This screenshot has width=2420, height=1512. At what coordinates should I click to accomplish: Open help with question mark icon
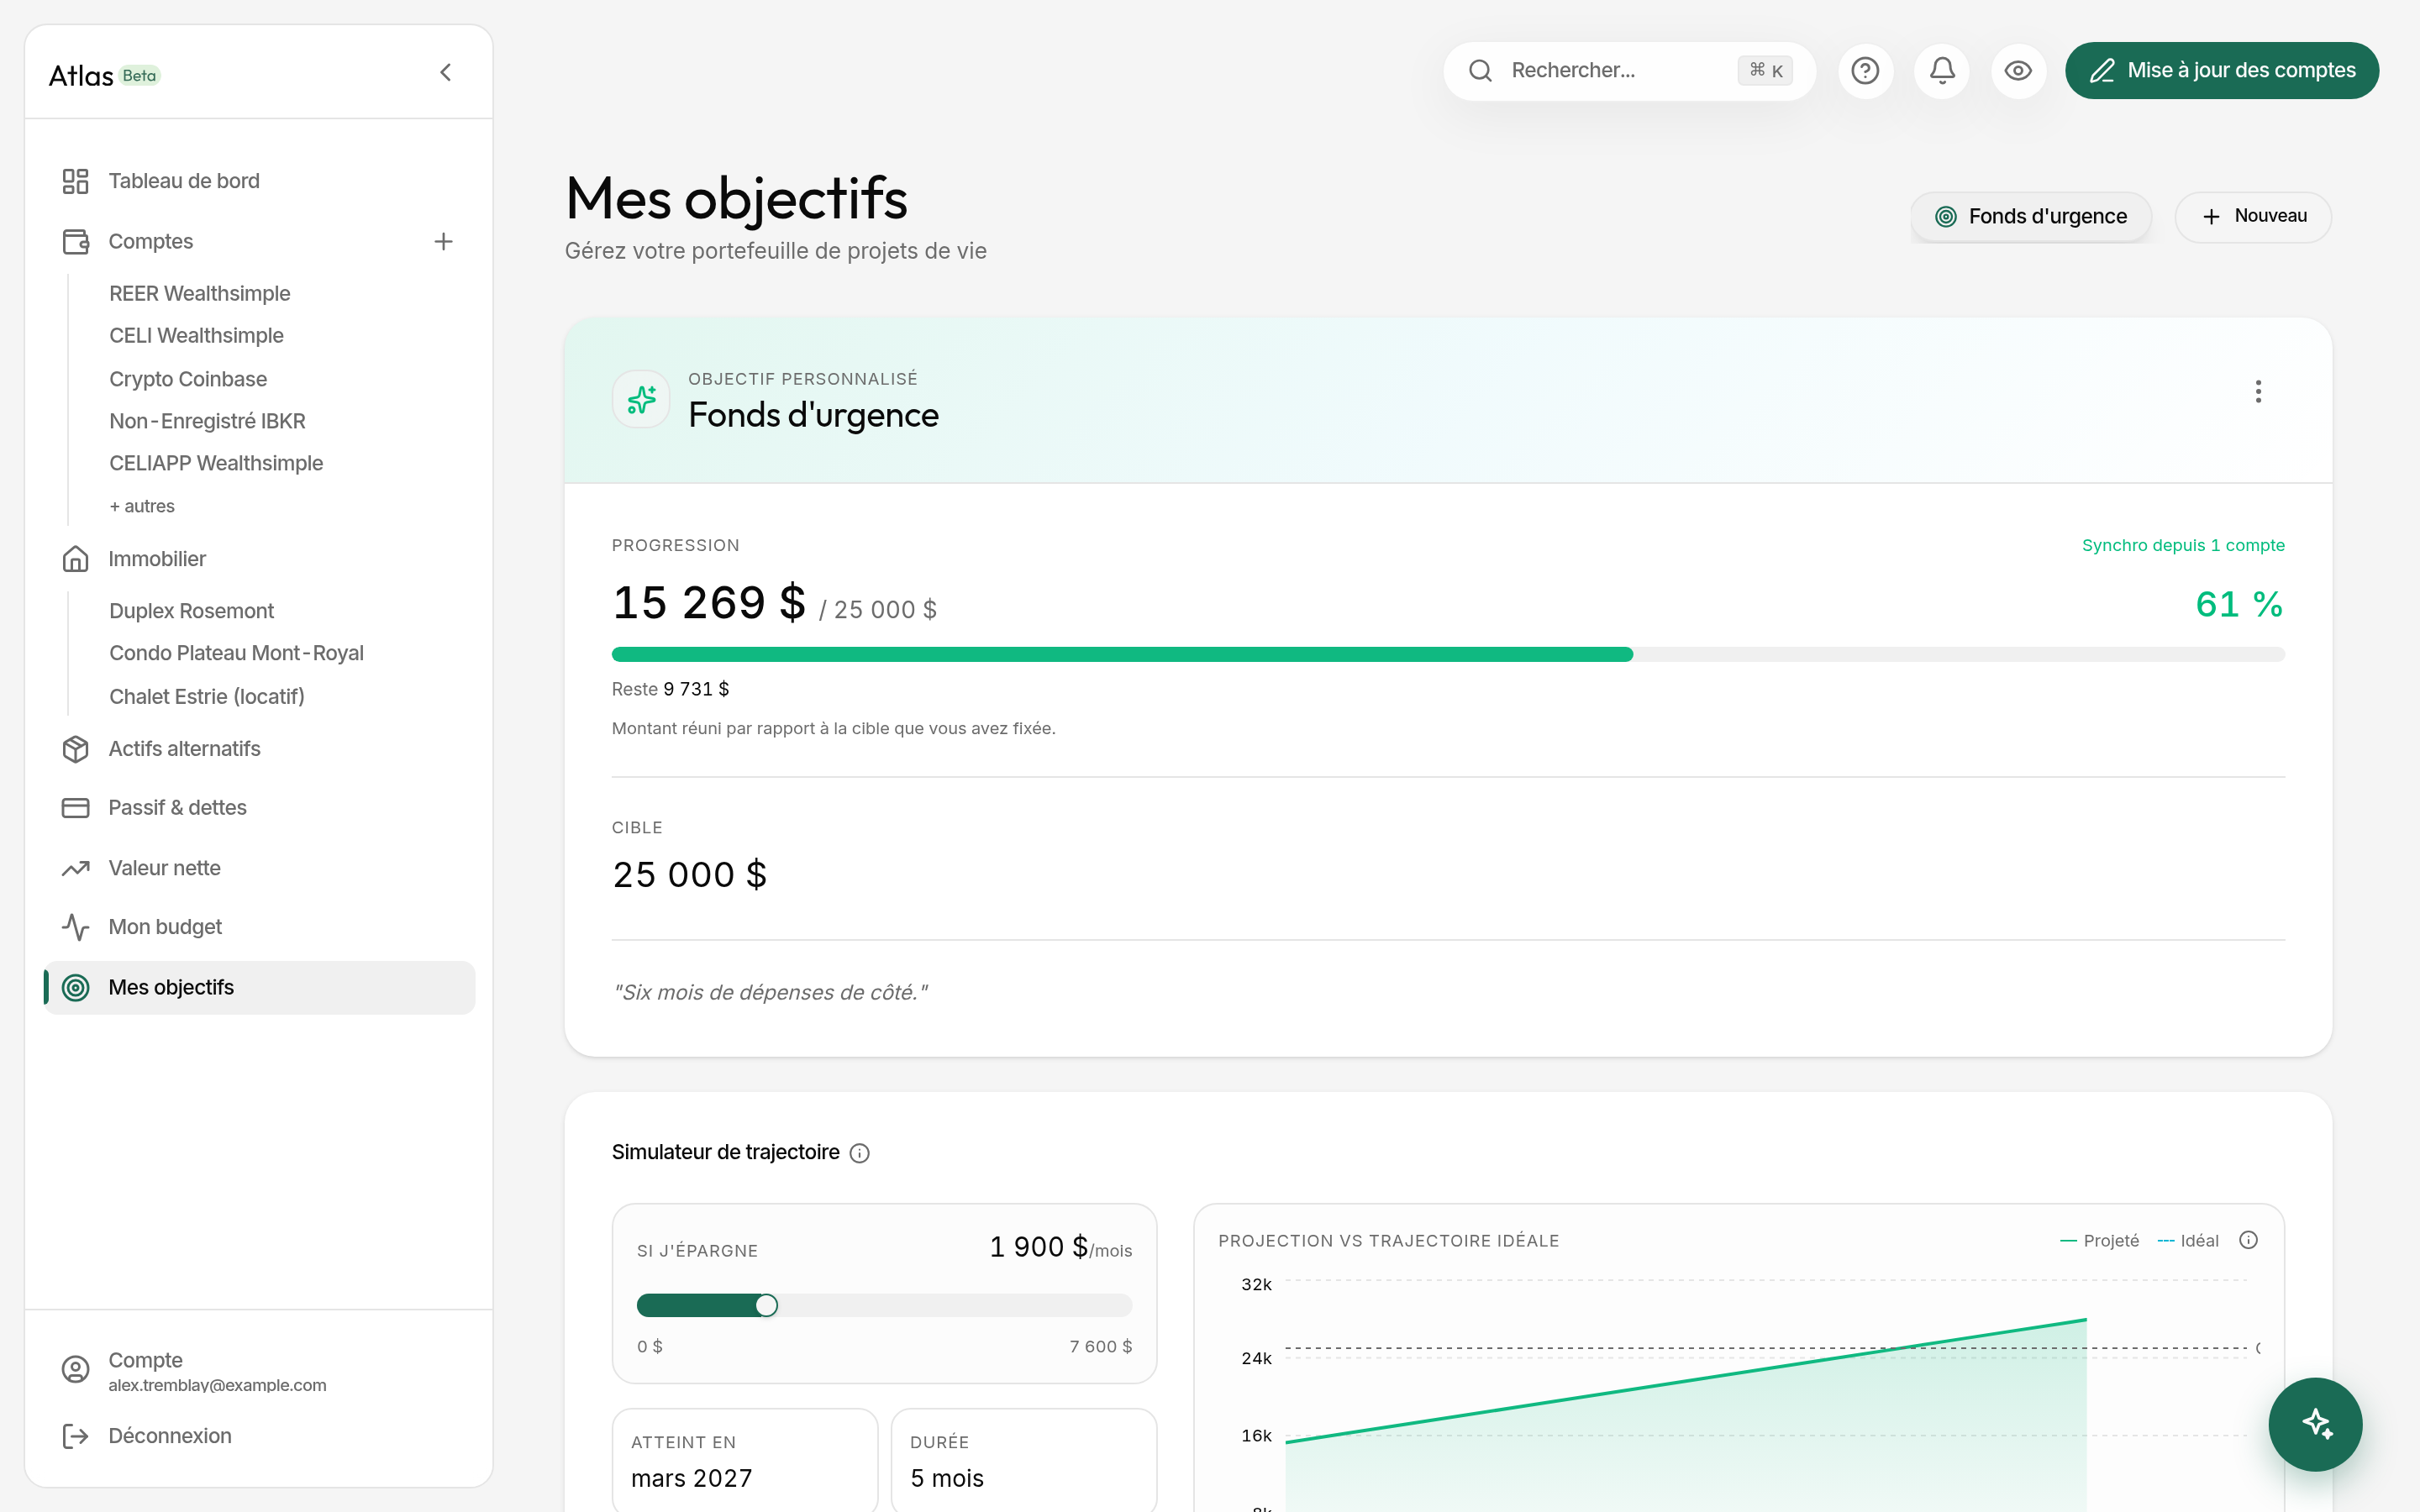tap(1865, 71)
